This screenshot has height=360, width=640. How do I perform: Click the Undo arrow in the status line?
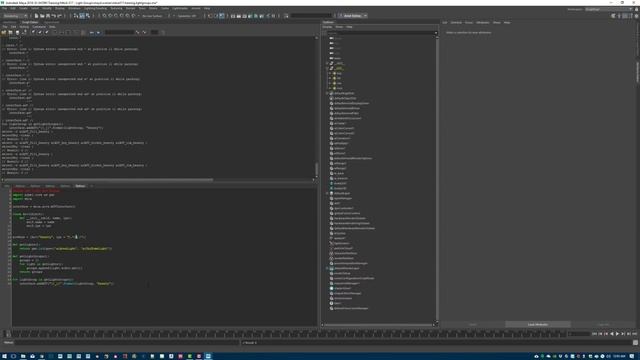tap(53, 16)
